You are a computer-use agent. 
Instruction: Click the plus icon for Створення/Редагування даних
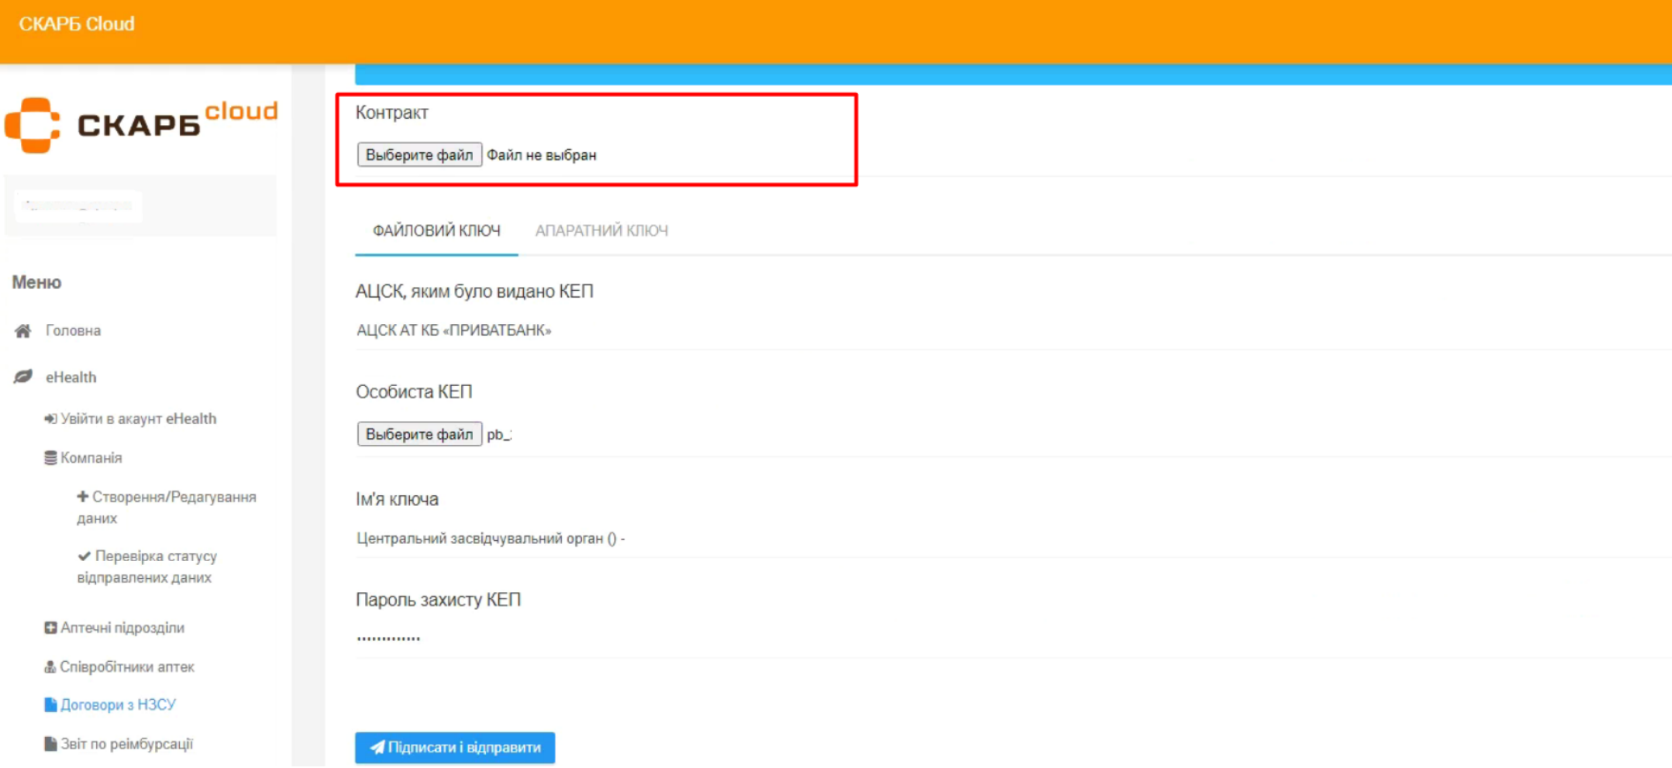[83, 497]
